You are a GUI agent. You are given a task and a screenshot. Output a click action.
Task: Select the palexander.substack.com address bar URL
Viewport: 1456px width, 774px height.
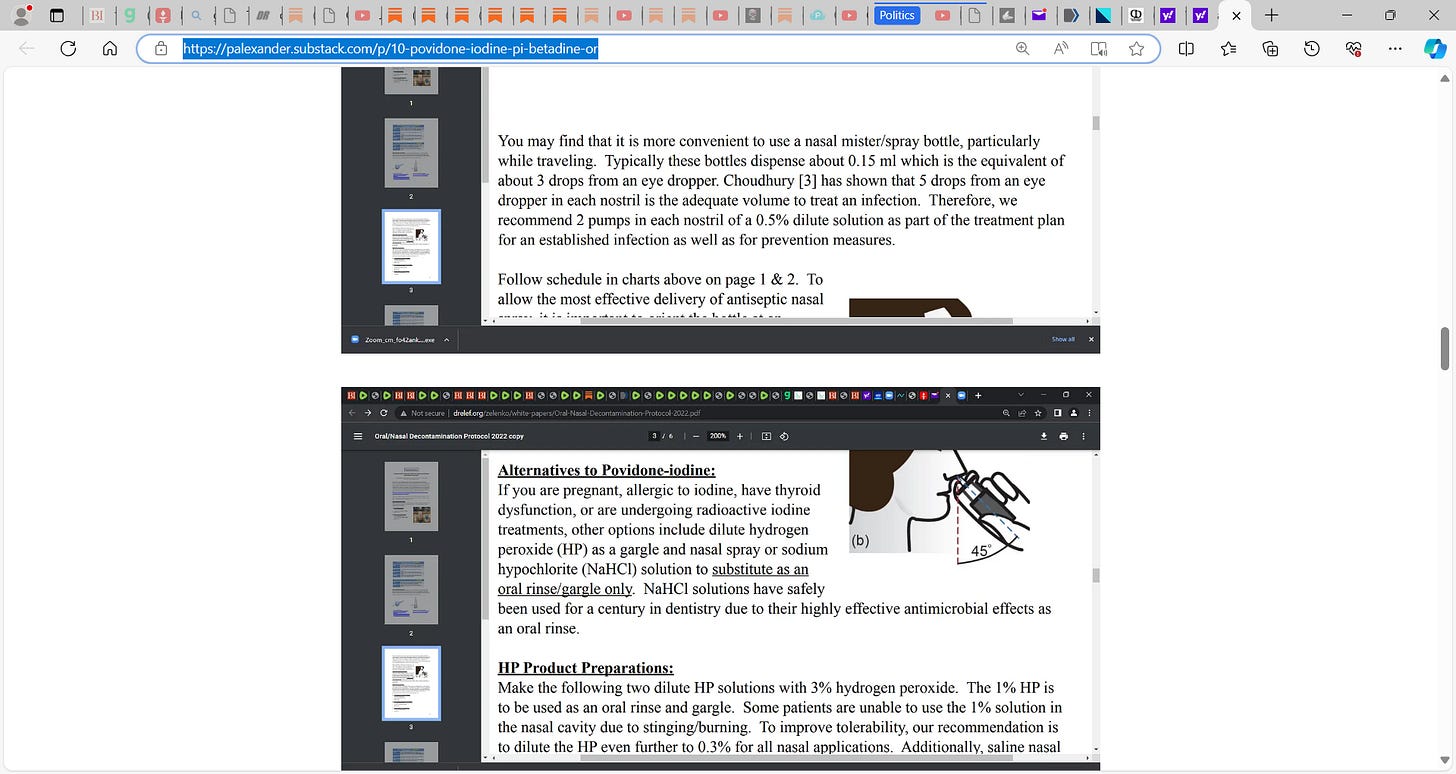[x=390, y=48]
